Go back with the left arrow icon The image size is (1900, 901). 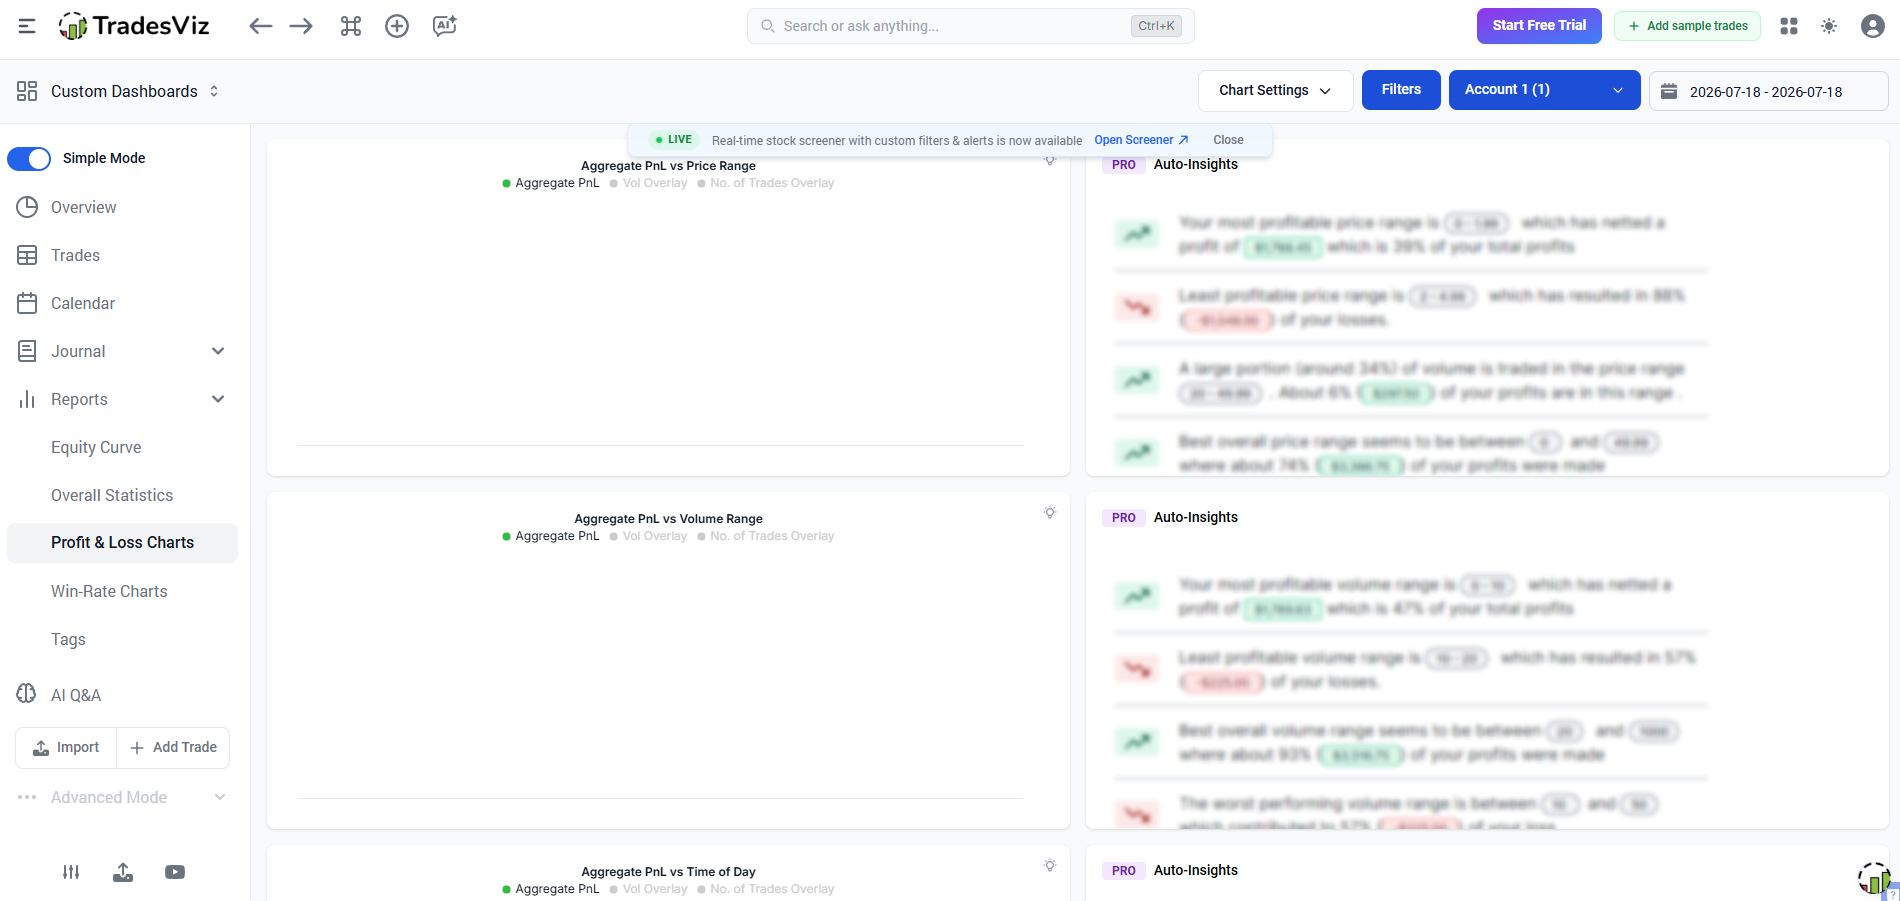pyautogui.click(x=261, y=26)
